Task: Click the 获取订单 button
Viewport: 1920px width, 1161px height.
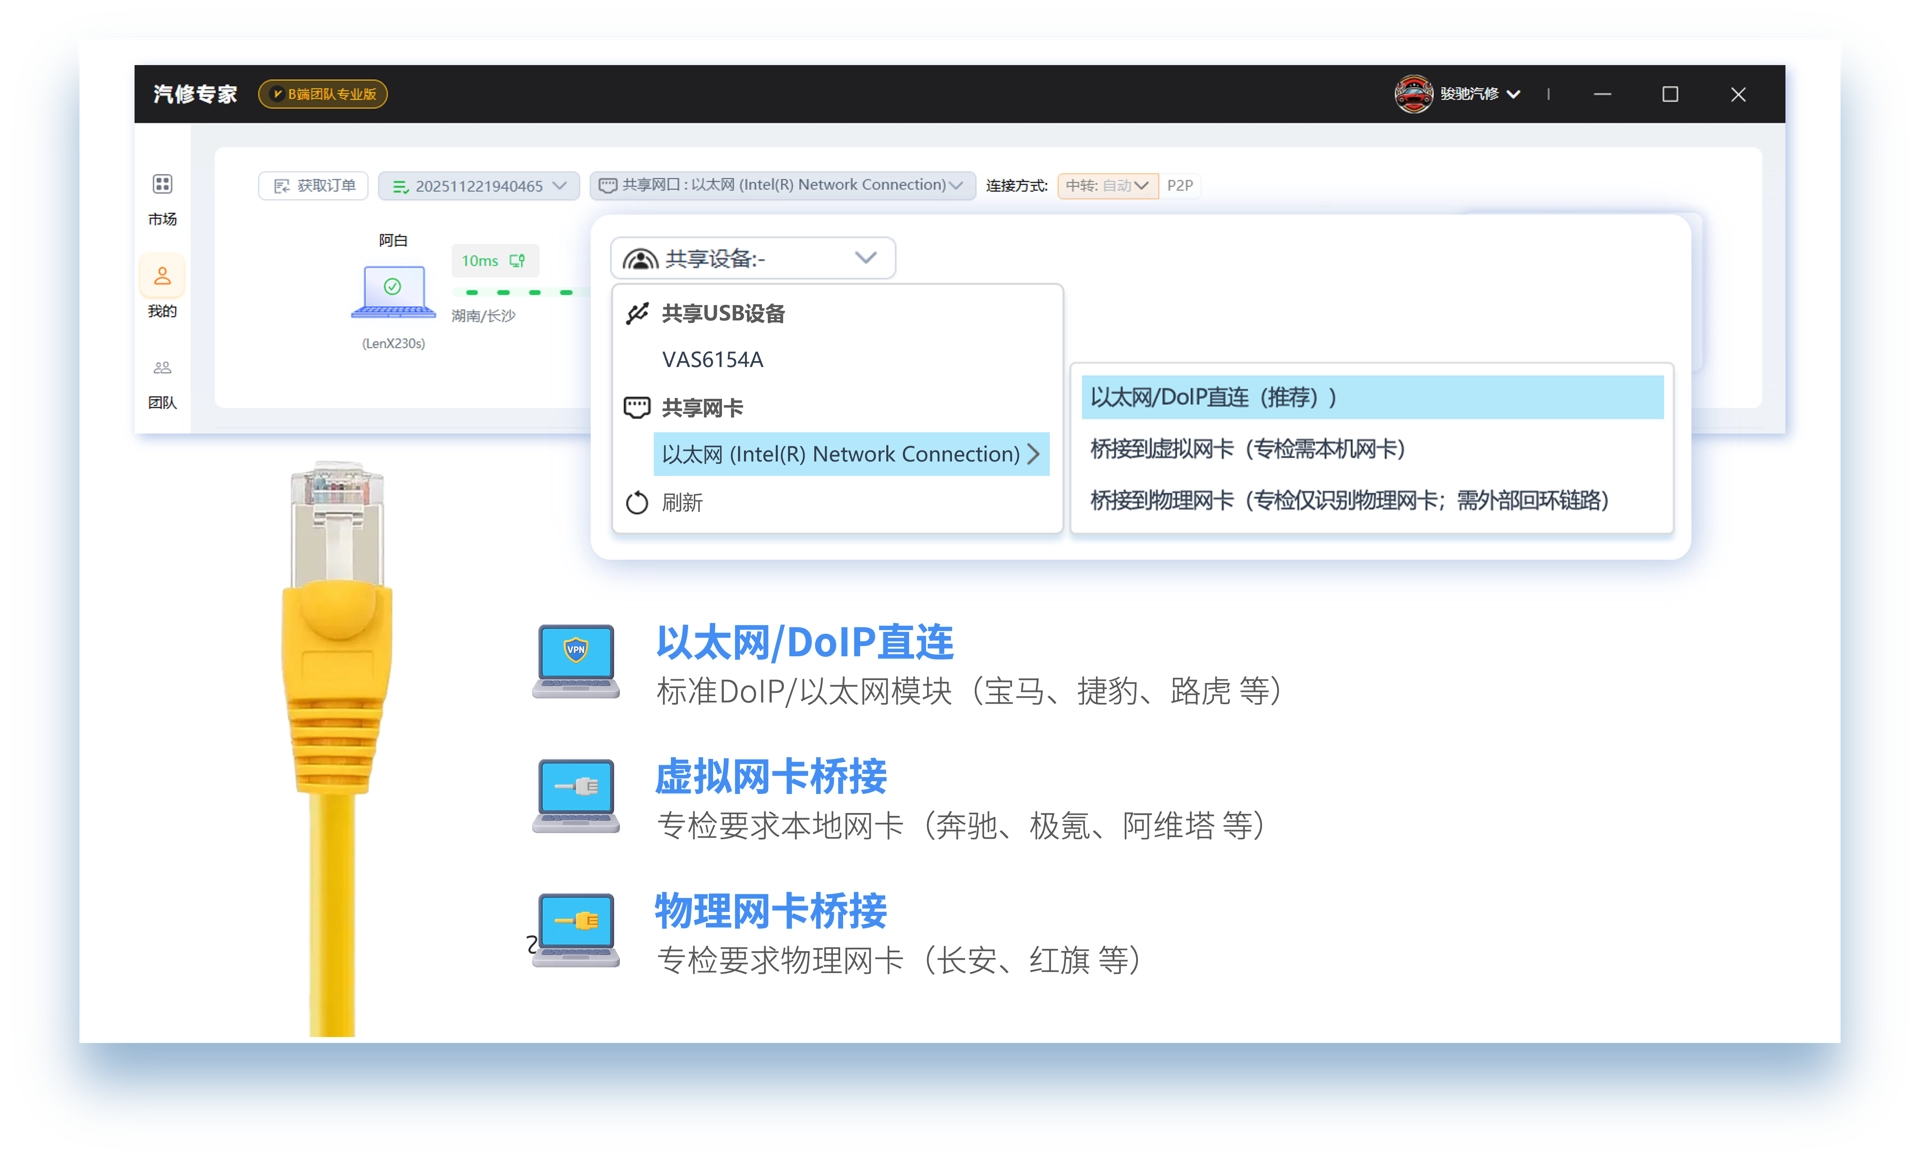Action: pos(314,186)
